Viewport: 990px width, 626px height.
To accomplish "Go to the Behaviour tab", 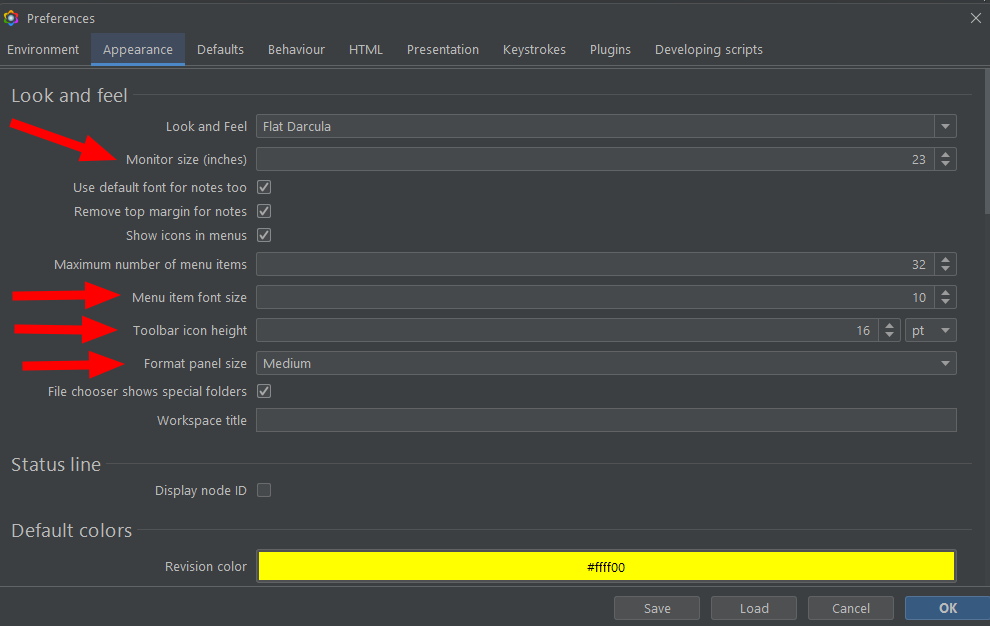I will 296,49.
